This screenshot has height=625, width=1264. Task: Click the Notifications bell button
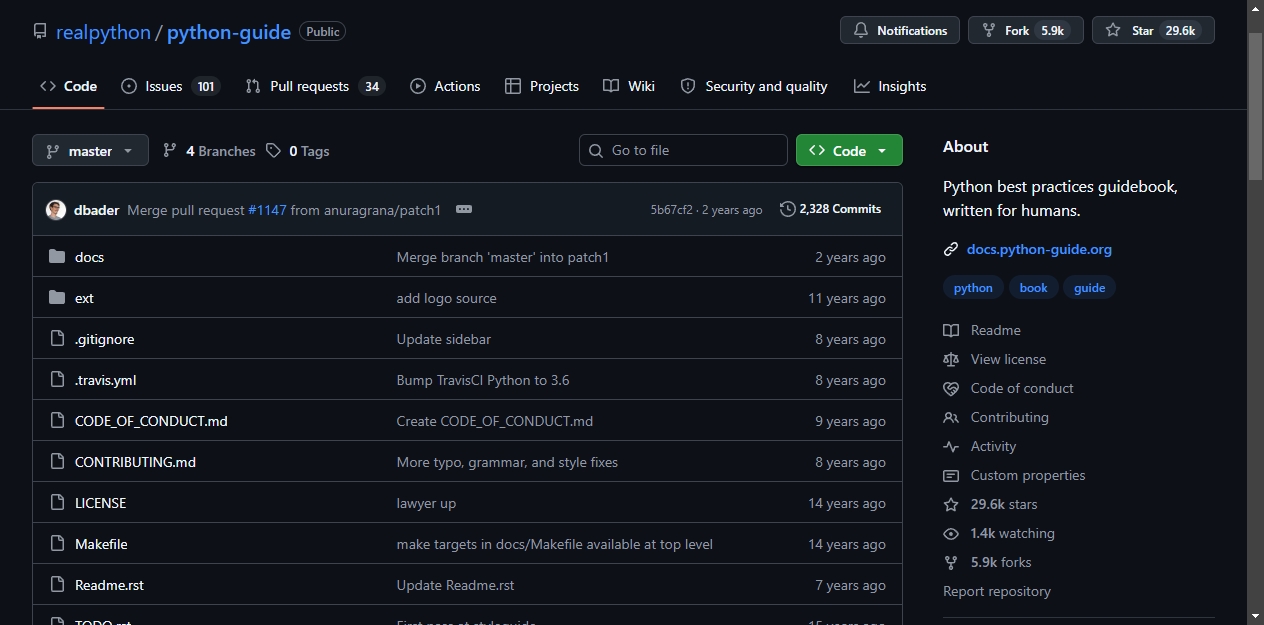tap(900, 31)
